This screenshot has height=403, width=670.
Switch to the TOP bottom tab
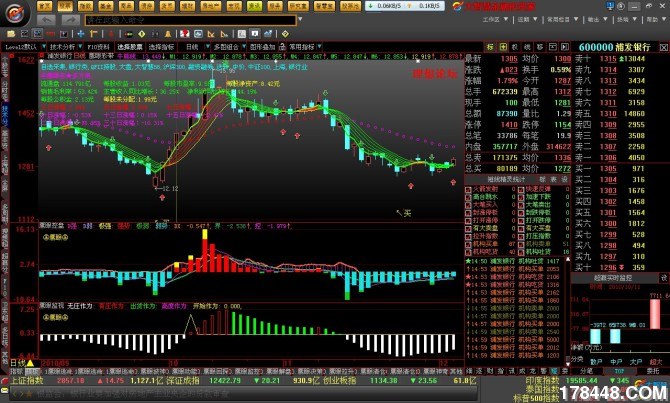(x=619, y=371)
